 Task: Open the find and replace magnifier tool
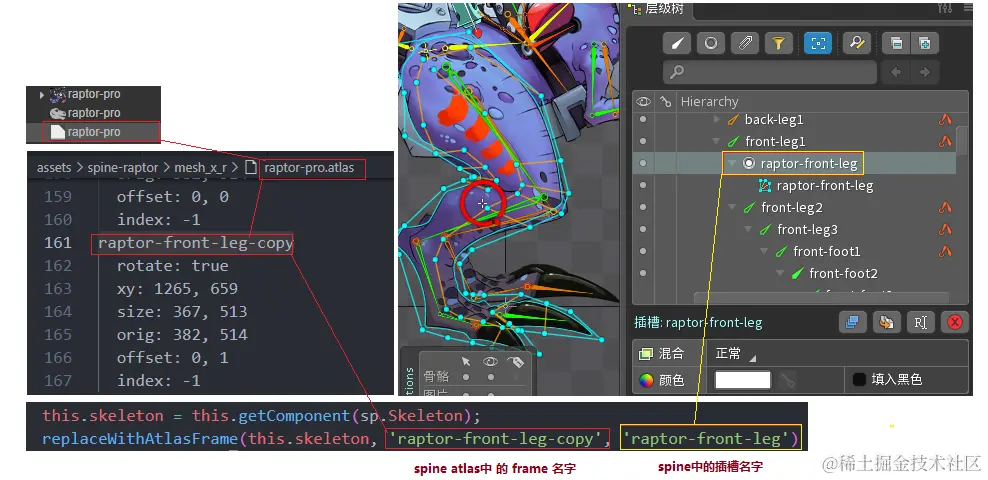click(x=857, y=43)
